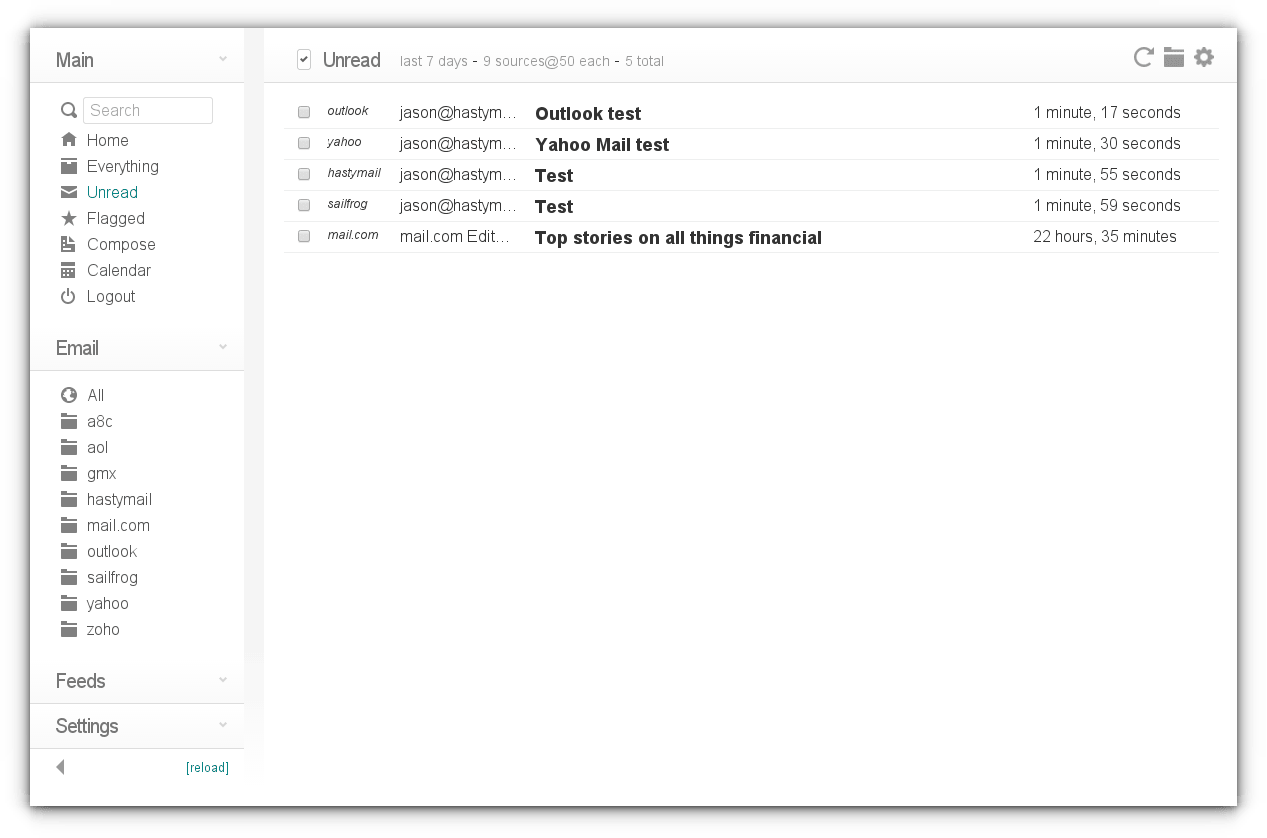Click the refresh icon in the message list header
This screenshot has height=838, width=1267.
[1143, 58]
